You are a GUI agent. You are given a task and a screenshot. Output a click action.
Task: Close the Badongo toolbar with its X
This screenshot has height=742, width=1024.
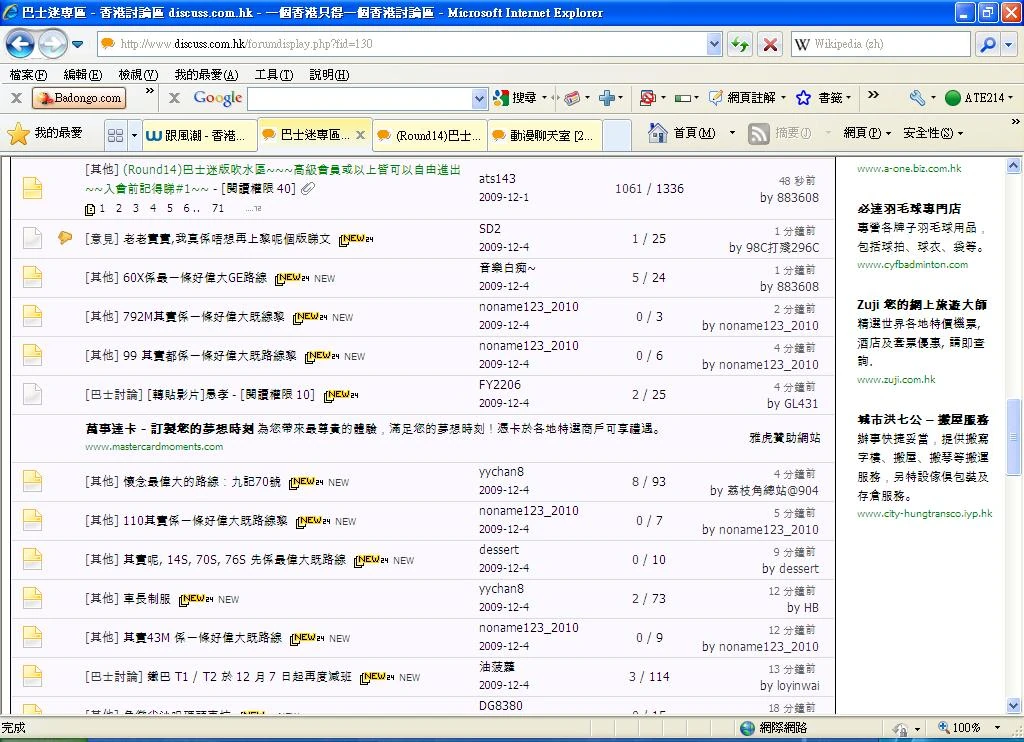click(x=16, y=98)
